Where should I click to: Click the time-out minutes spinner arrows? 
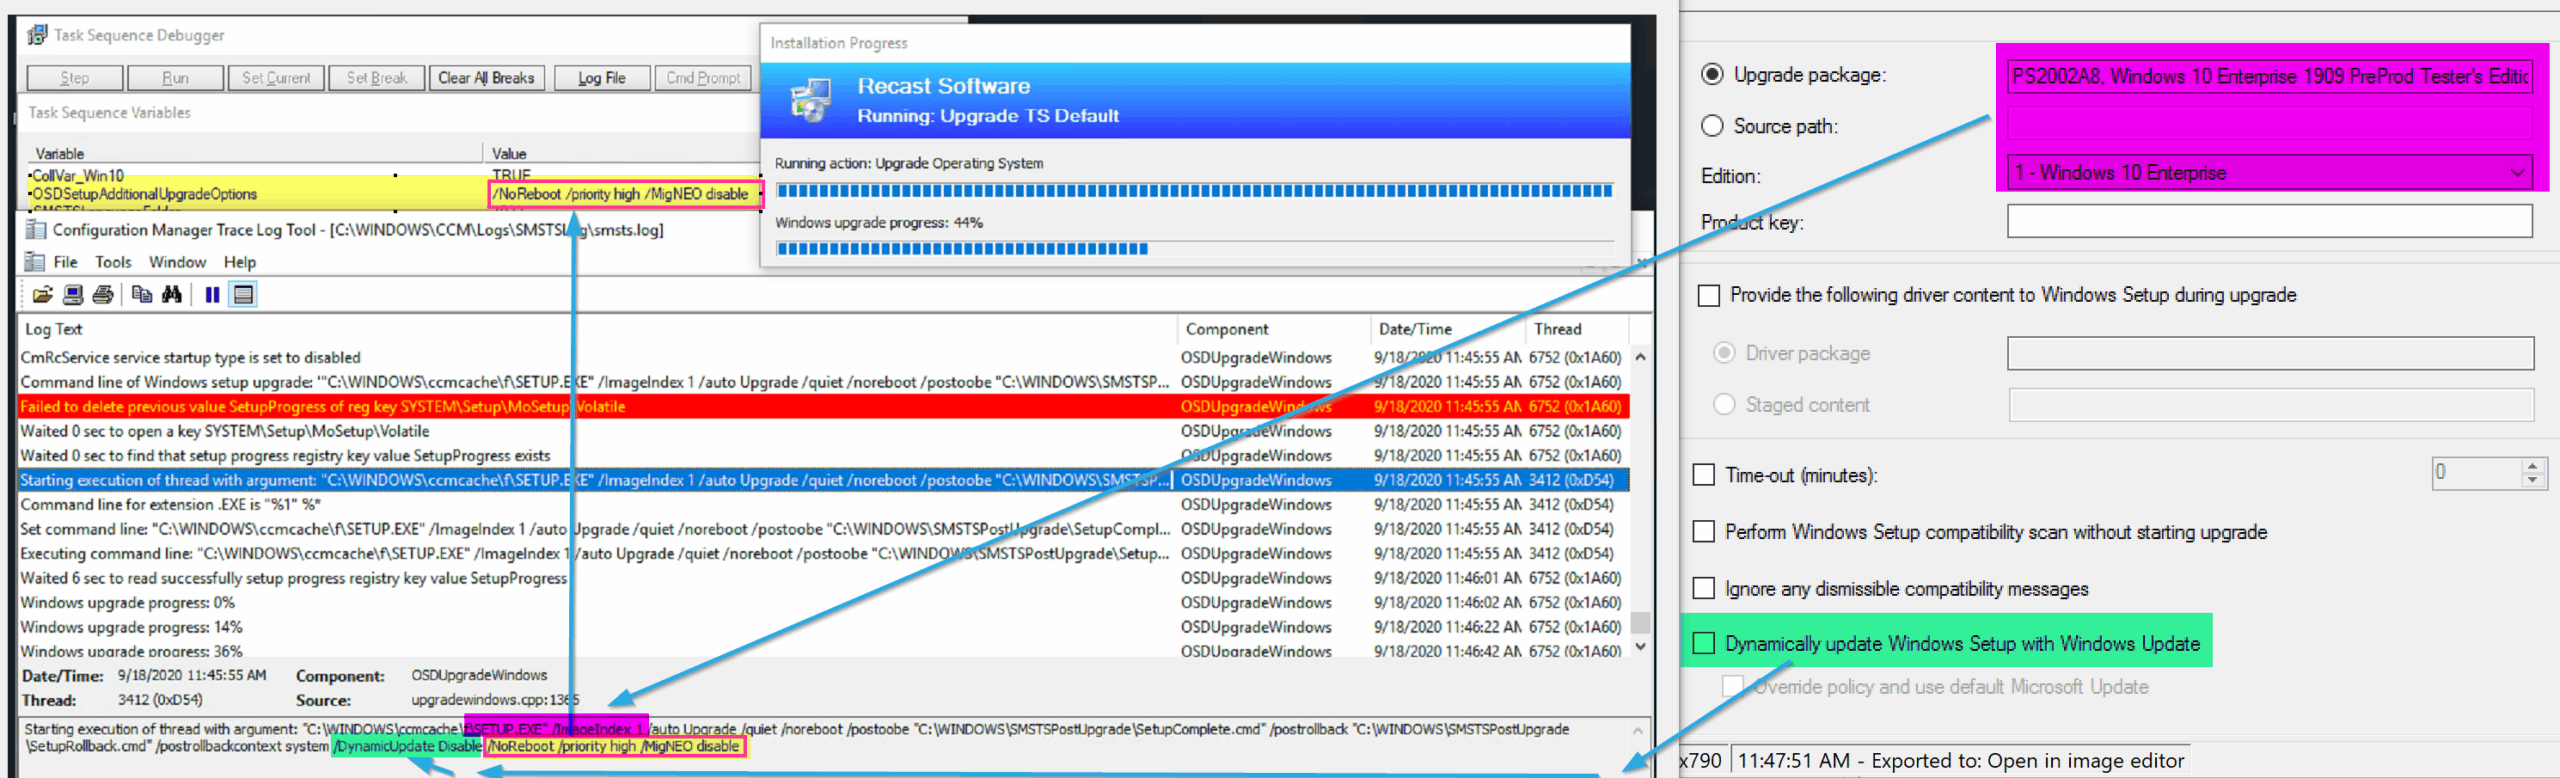pos(2532,473)
